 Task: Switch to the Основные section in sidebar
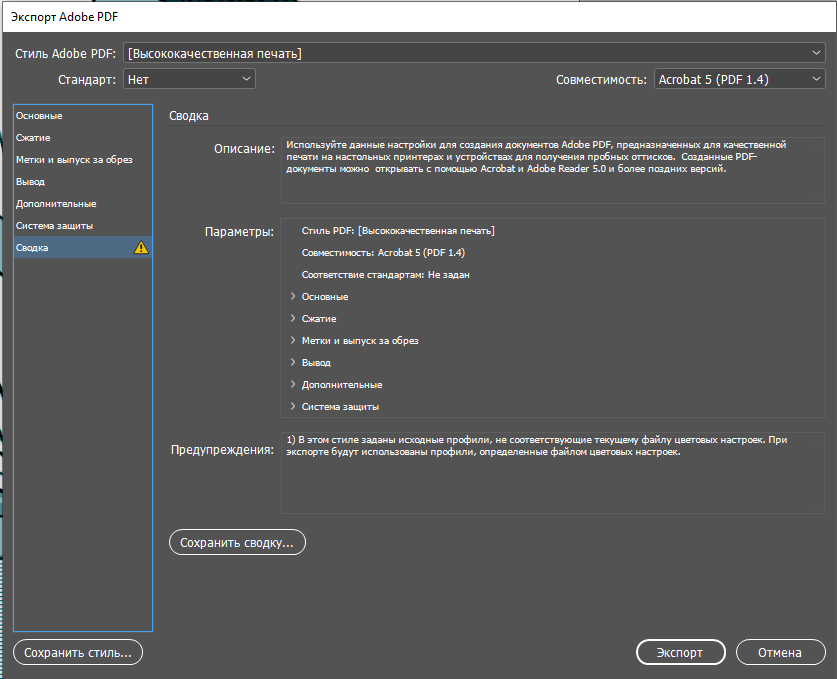[83, 116]
